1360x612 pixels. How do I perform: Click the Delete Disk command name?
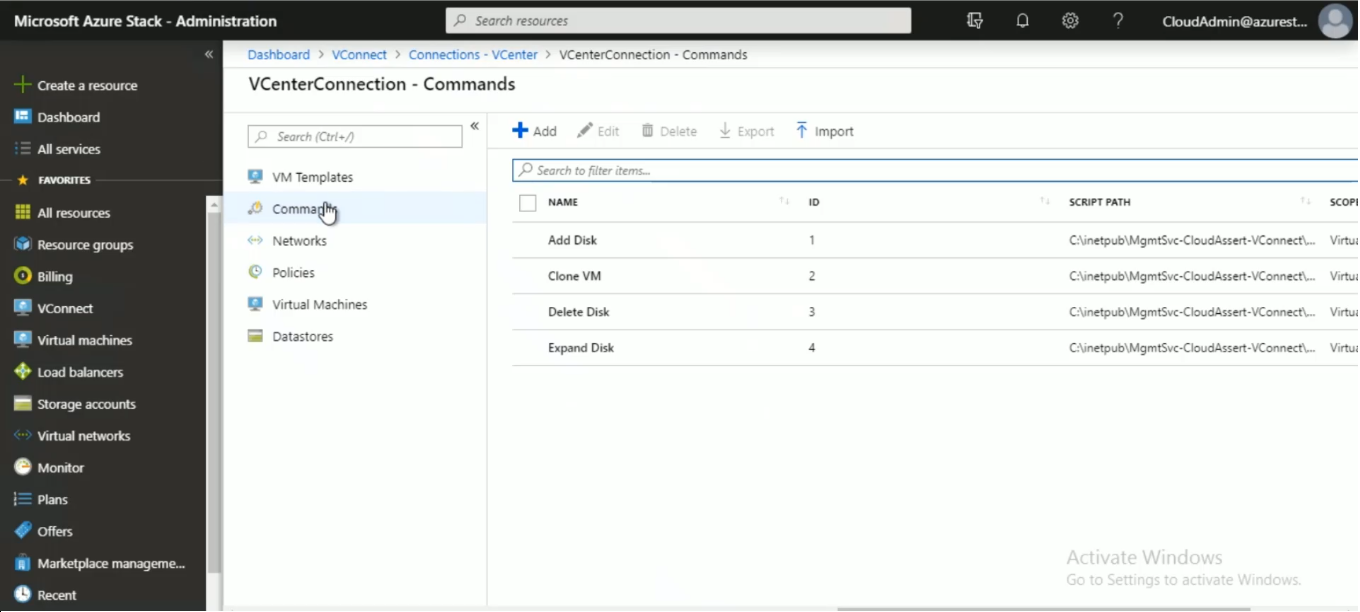click(x=579, y=312)
